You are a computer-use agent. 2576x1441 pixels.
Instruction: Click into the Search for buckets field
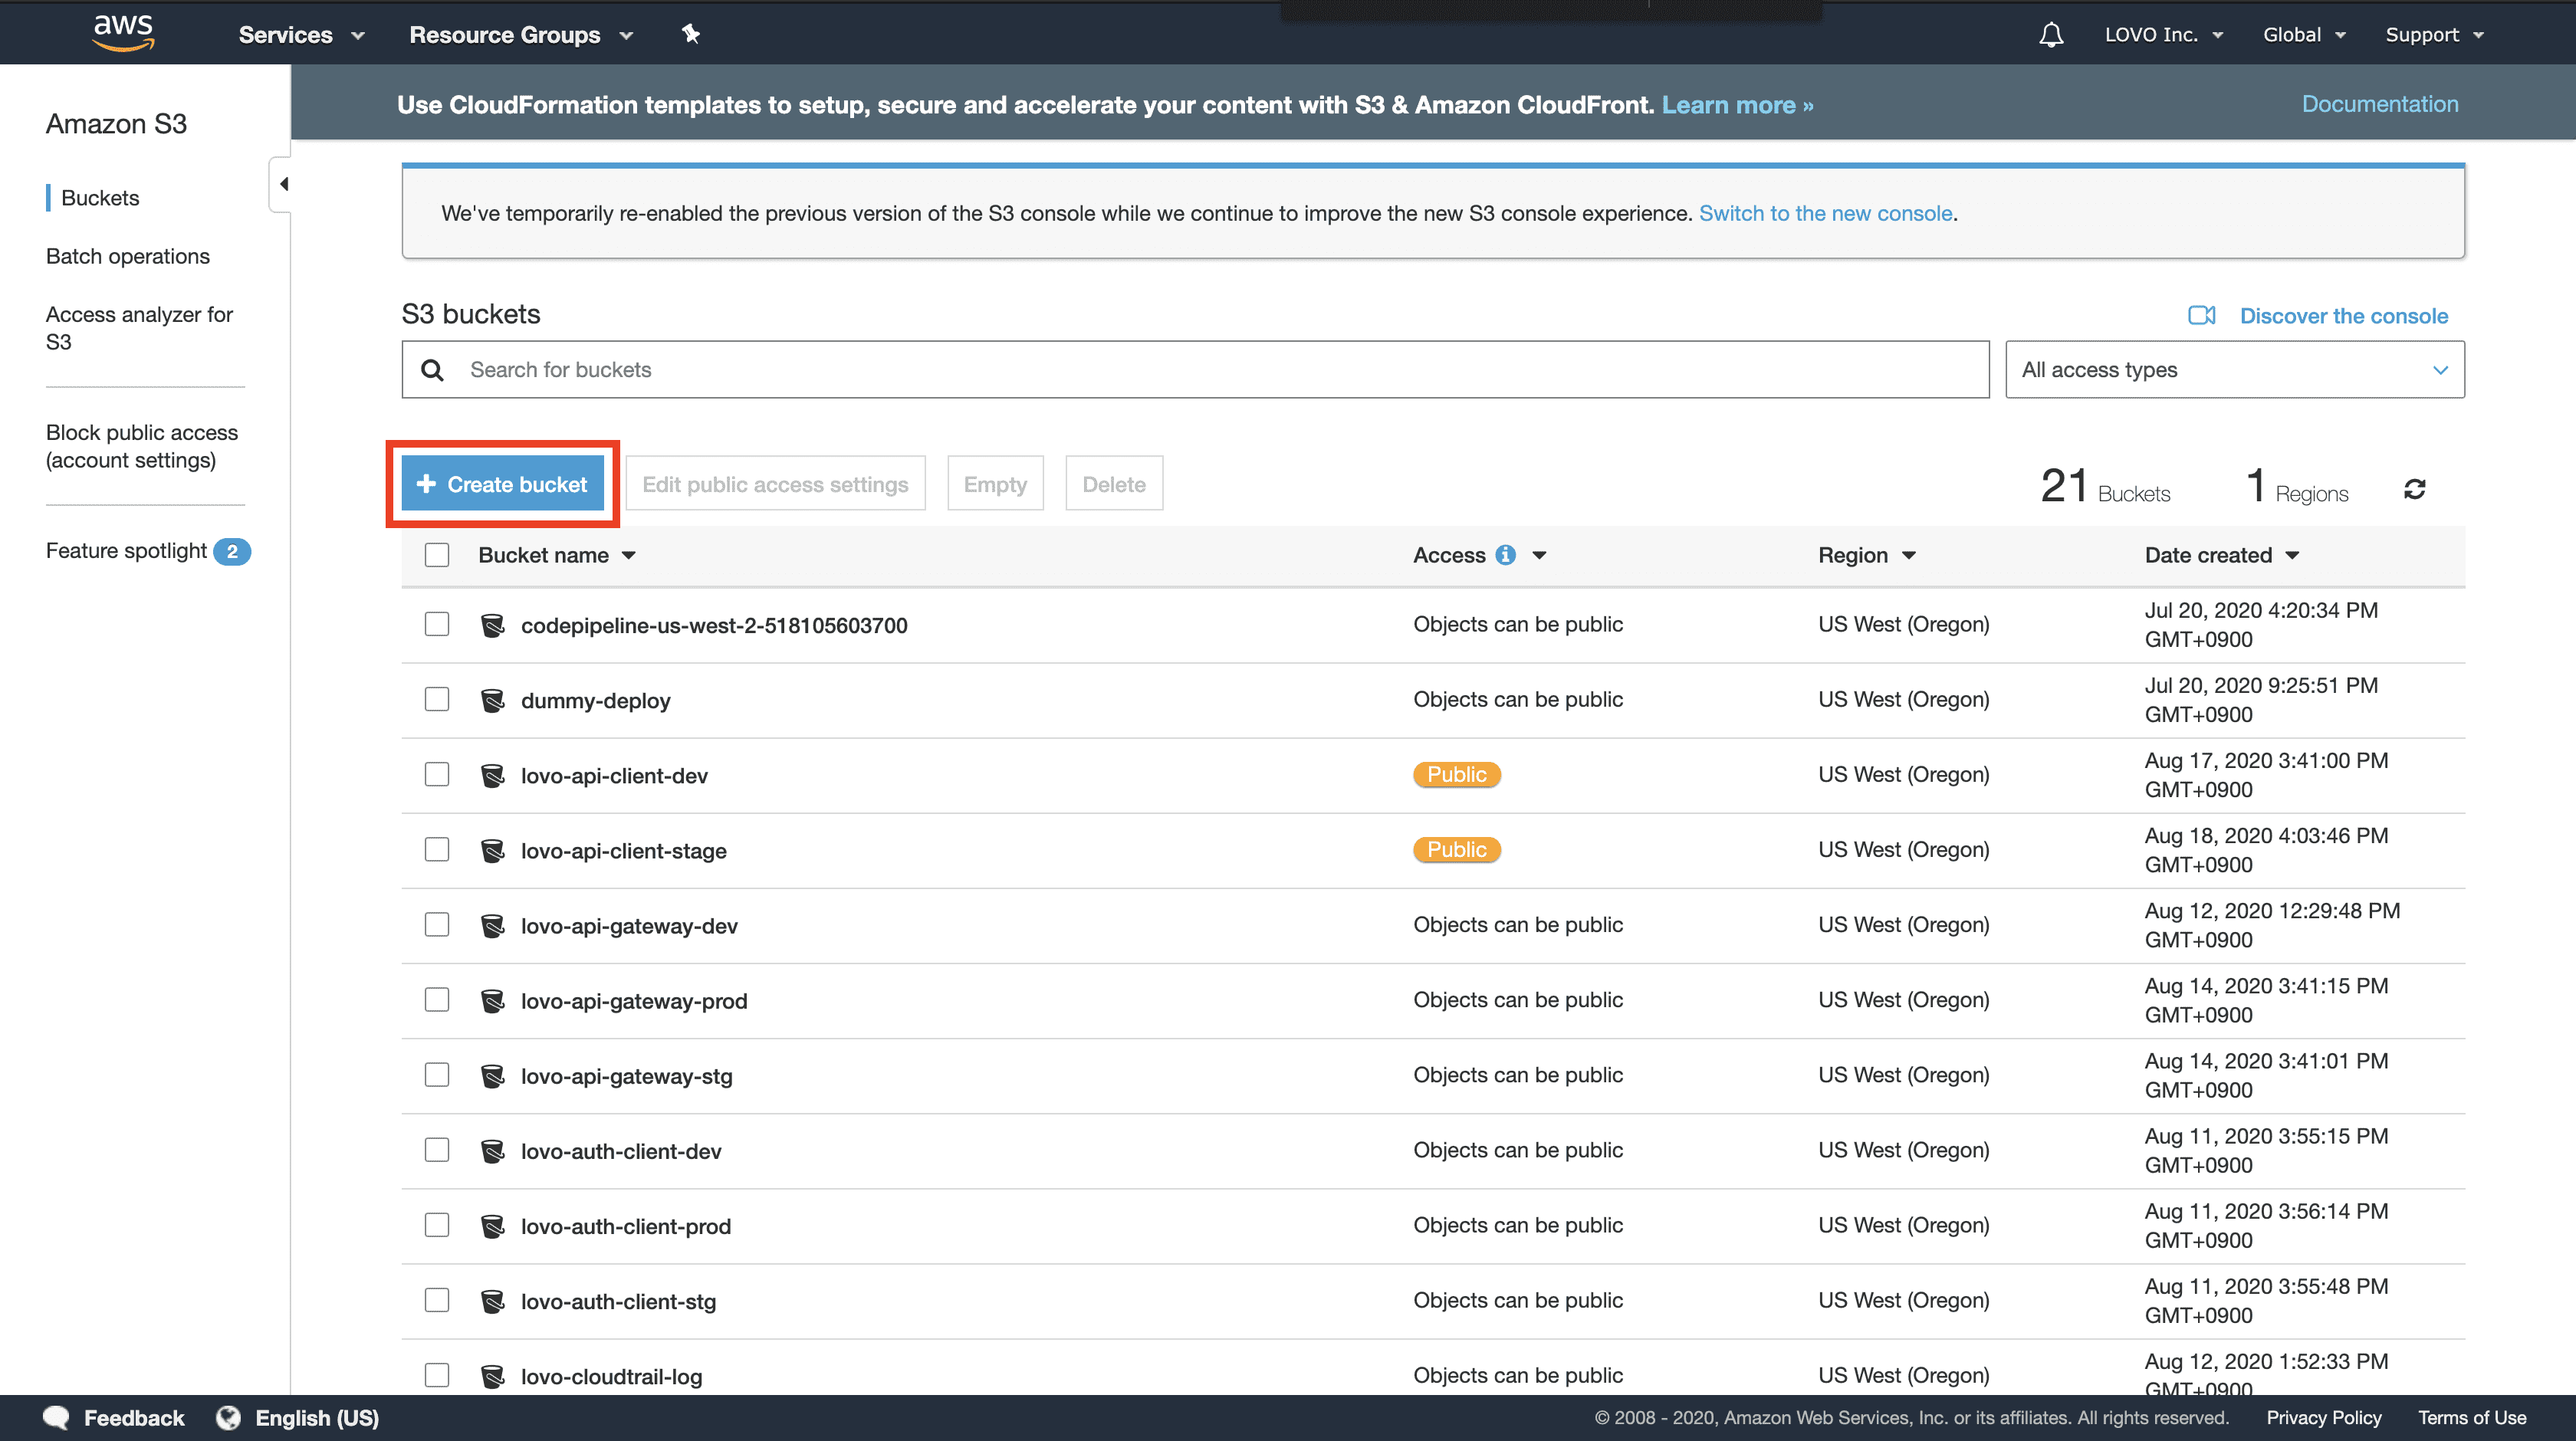tap(1195, 370)
